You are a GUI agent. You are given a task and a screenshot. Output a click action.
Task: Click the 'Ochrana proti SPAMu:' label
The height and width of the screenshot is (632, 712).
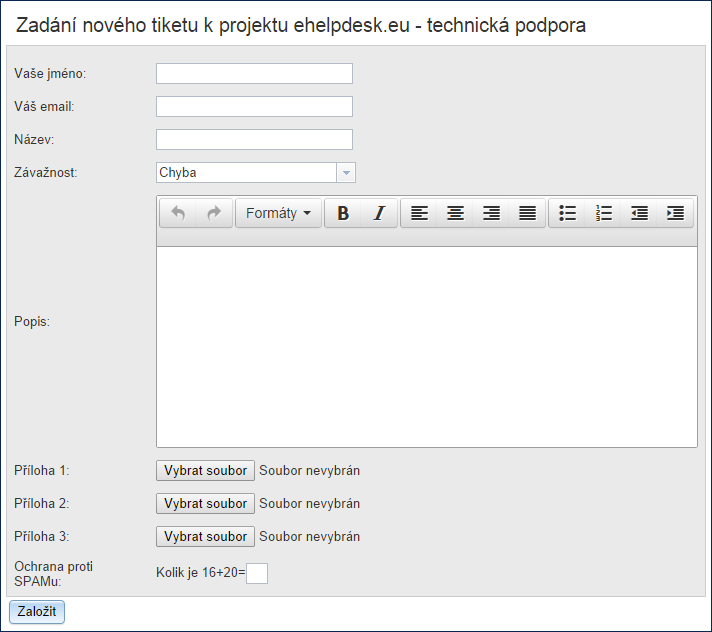pyautogui.click(x=53, y=574)
